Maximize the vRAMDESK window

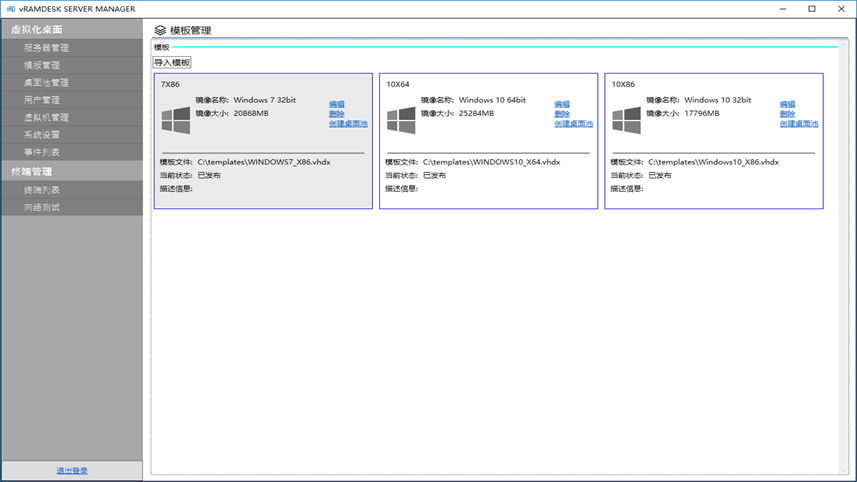[812, 9]
